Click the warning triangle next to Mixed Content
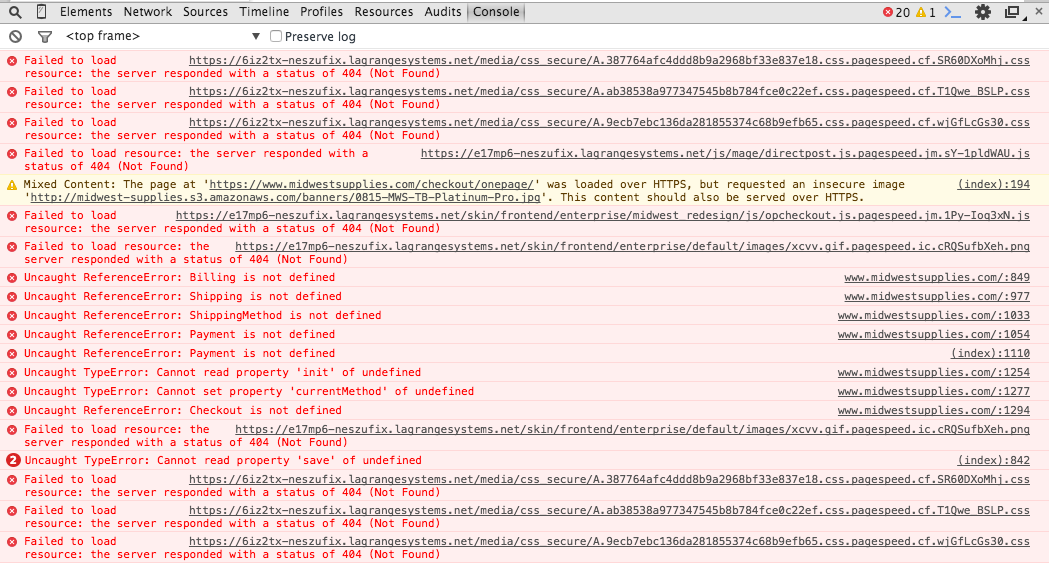1049x564 pixels. [x=12, y=185]
